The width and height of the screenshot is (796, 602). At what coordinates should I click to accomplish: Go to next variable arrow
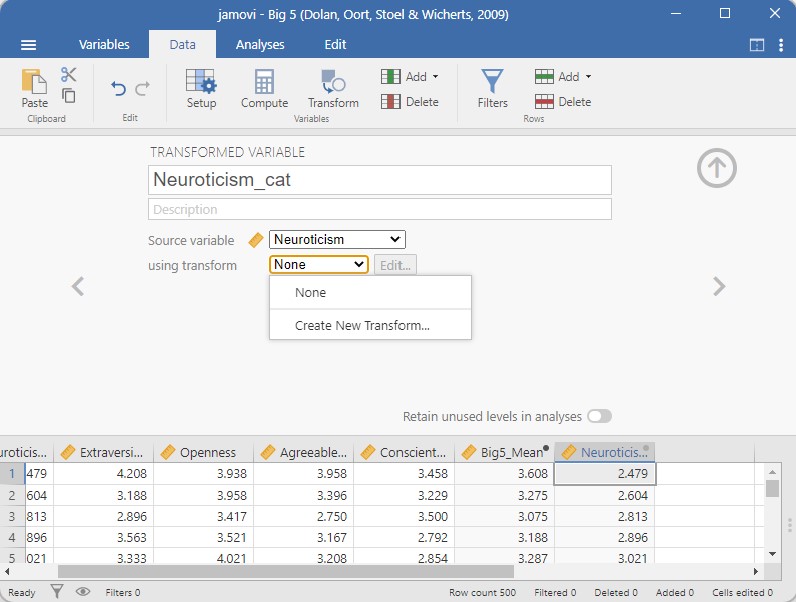tap(719, 286)
